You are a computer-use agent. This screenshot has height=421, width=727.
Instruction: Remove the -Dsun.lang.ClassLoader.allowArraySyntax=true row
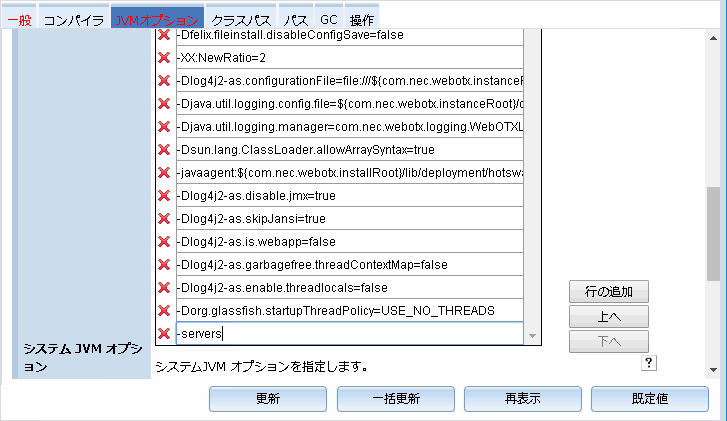(x=164, y=150)
